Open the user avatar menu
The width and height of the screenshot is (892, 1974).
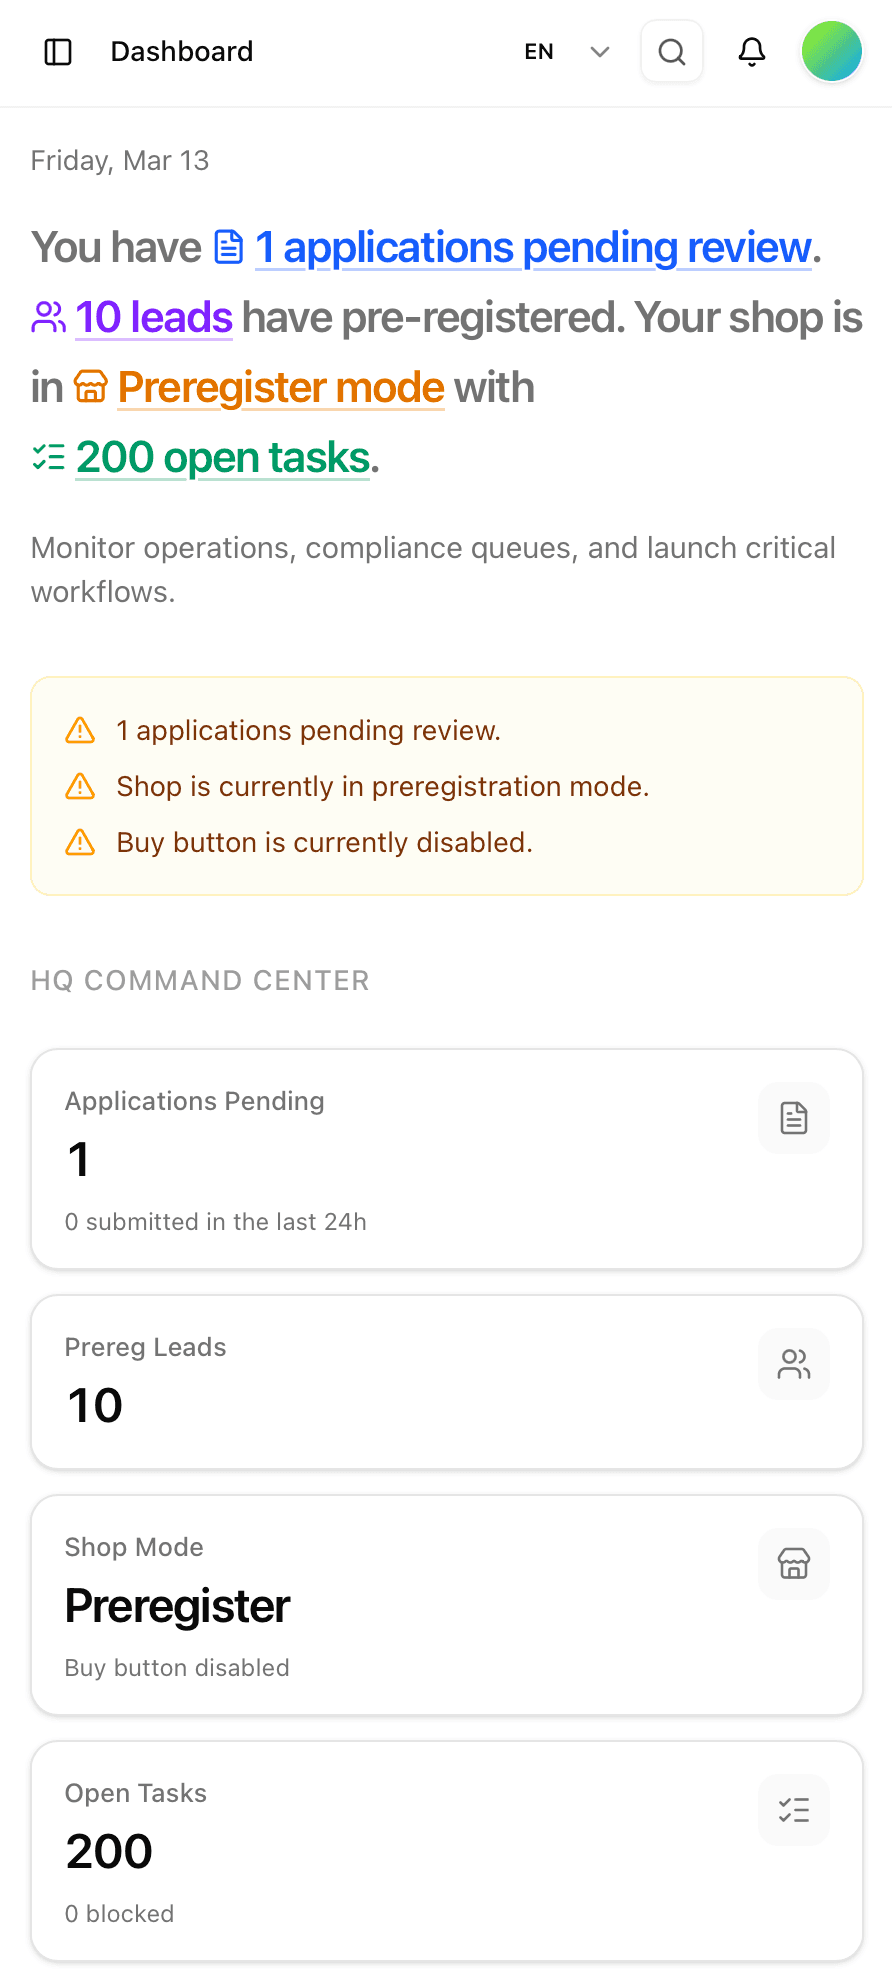[831, 52]
